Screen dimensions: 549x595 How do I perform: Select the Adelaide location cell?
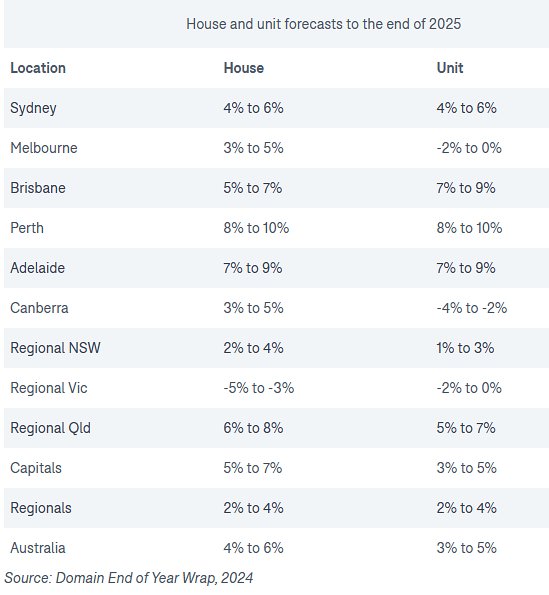pyautogui.click(x=38, y=268)
